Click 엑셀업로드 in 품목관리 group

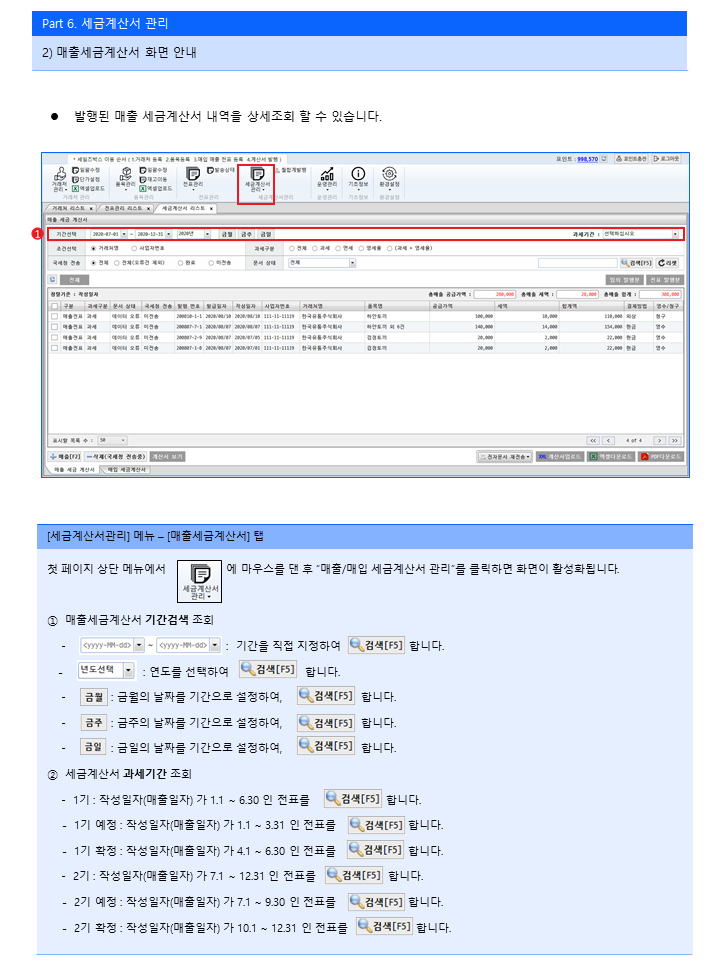coord(156,188)
